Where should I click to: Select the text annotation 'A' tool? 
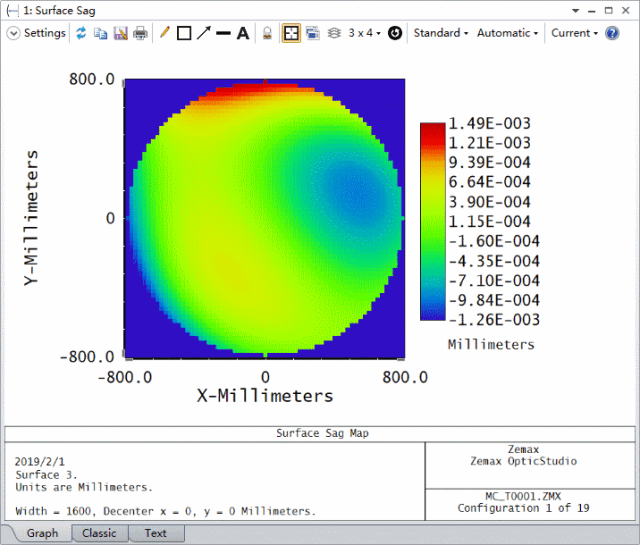242,33
